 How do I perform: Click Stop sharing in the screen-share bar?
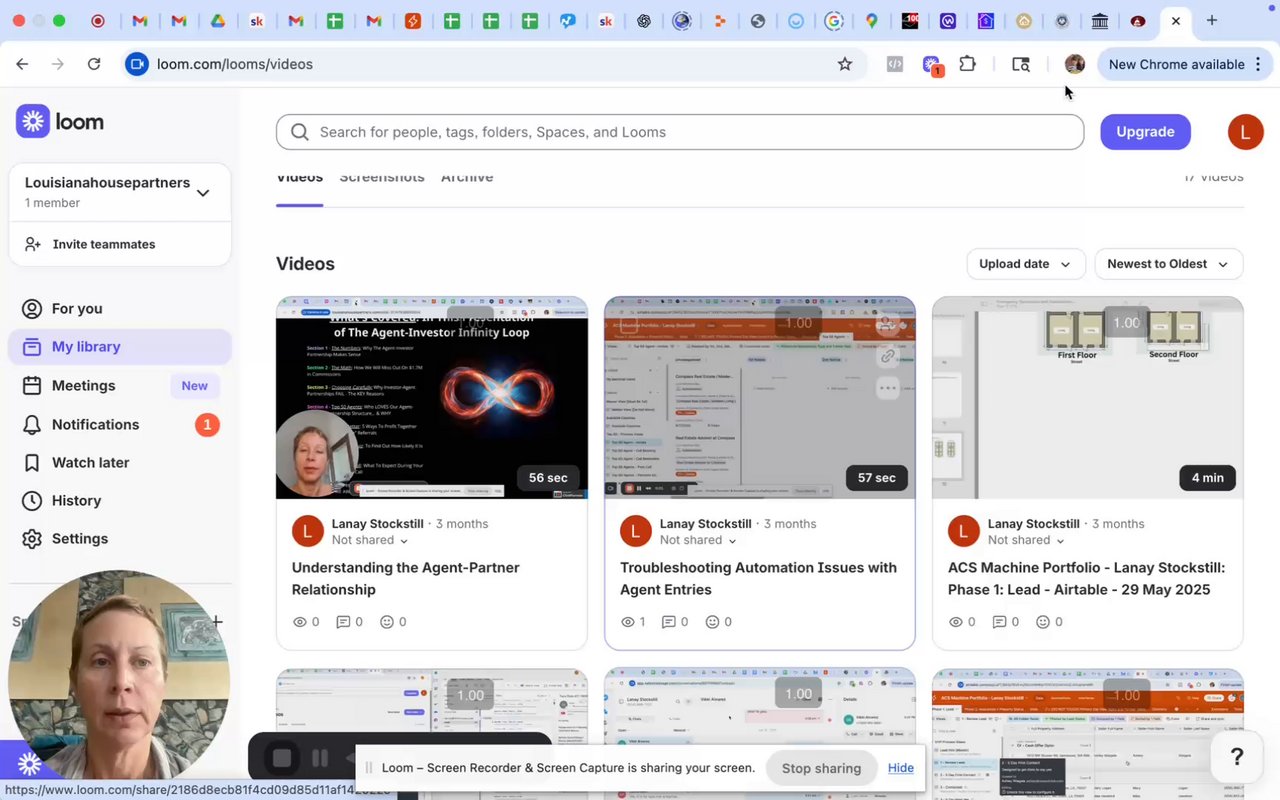click(821, 768)
